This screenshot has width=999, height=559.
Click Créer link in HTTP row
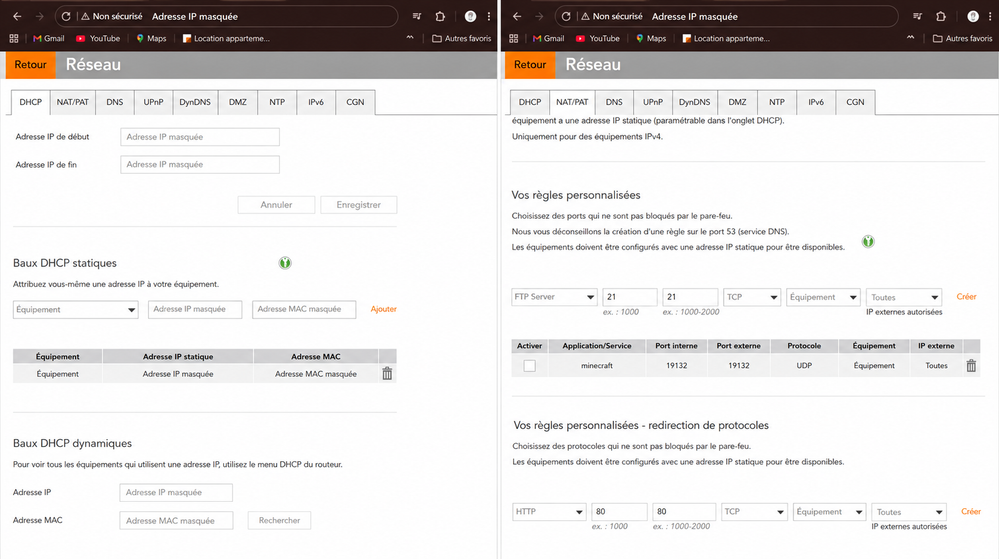tap(971, 511)
